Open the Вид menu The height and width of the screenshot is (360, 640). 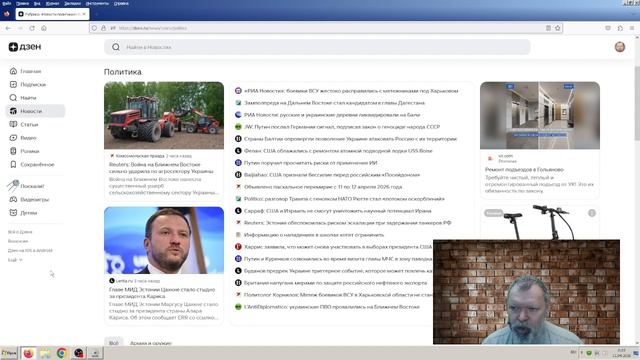coord(37,3)
